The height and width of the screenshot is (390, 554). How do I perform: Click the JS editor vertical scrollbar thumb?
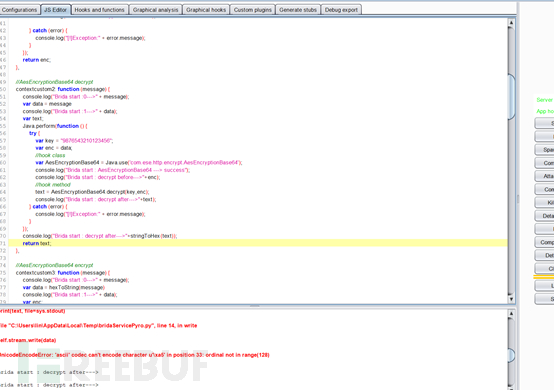[x=511, y=97]
